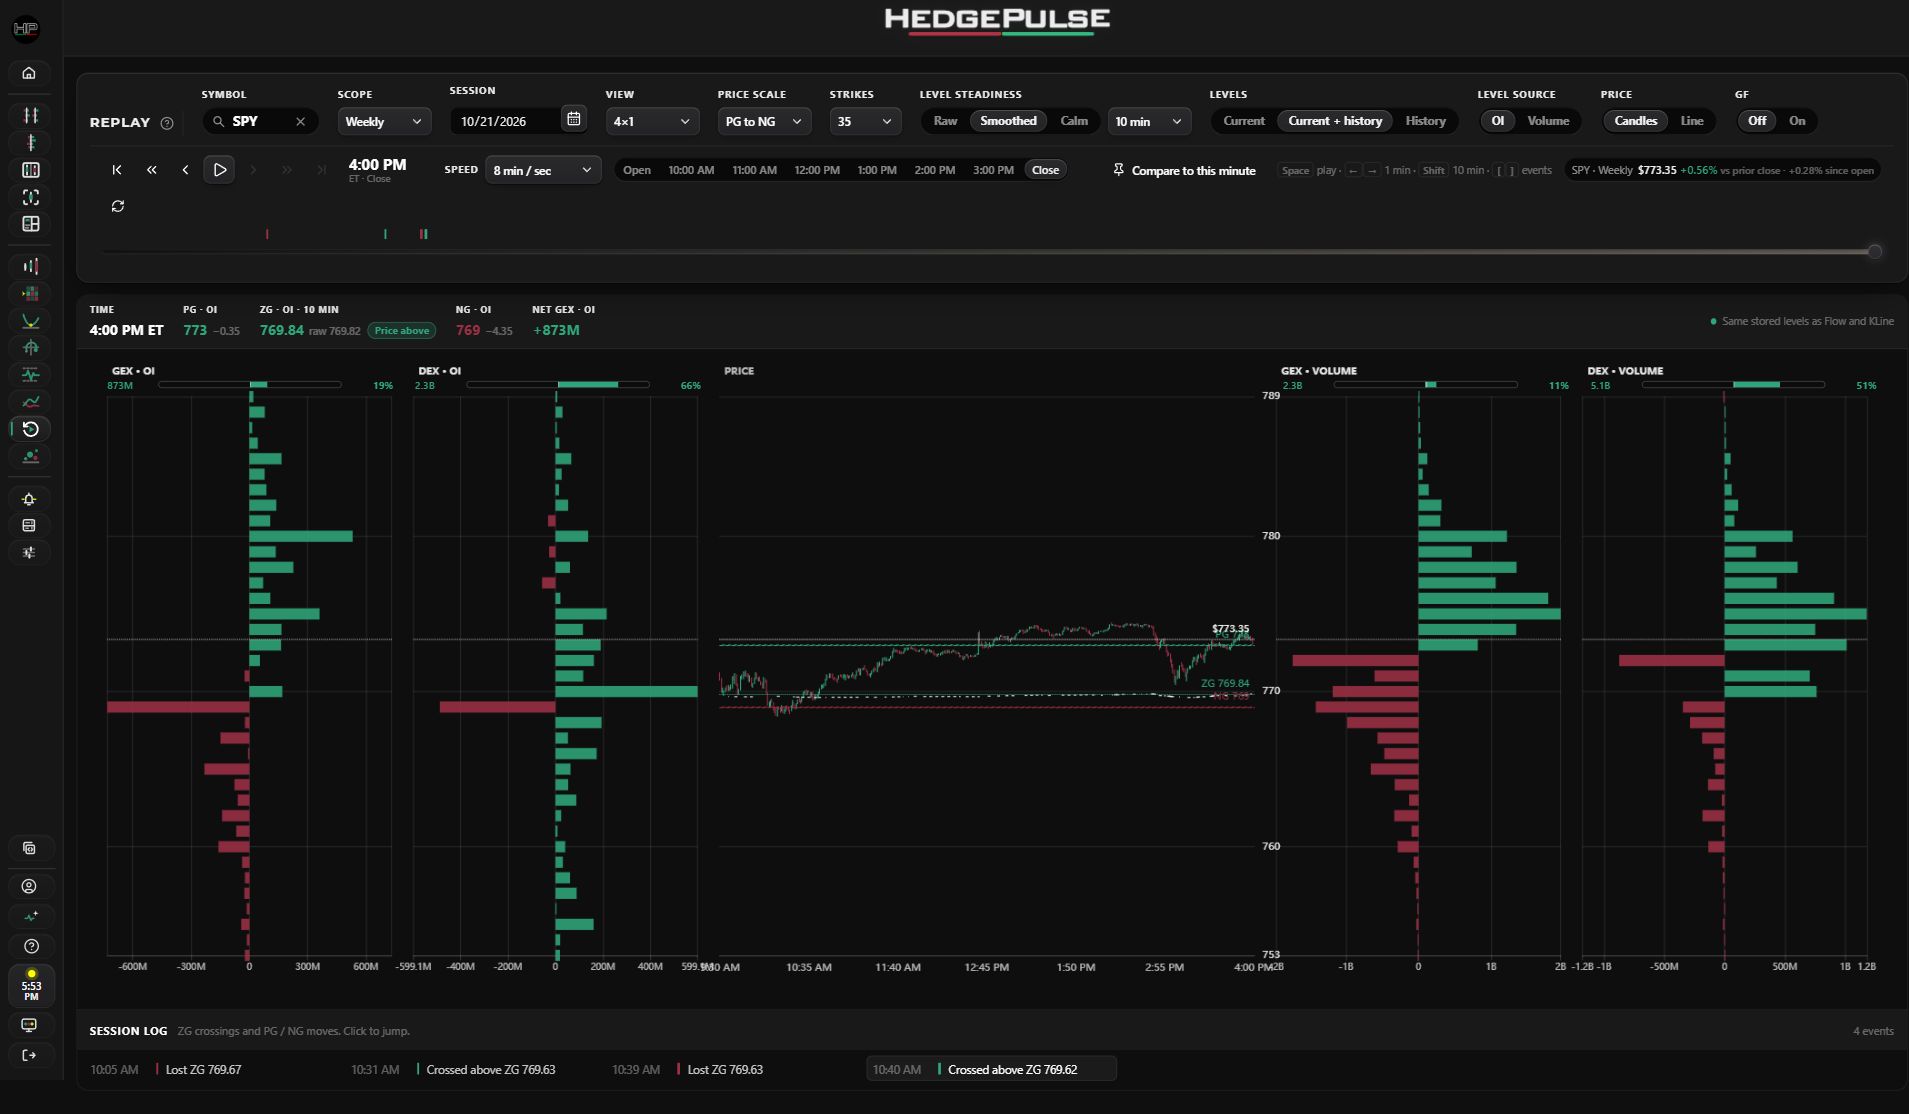Set level steadiness to Raw

pyautogui.click(x=945, y=121)
